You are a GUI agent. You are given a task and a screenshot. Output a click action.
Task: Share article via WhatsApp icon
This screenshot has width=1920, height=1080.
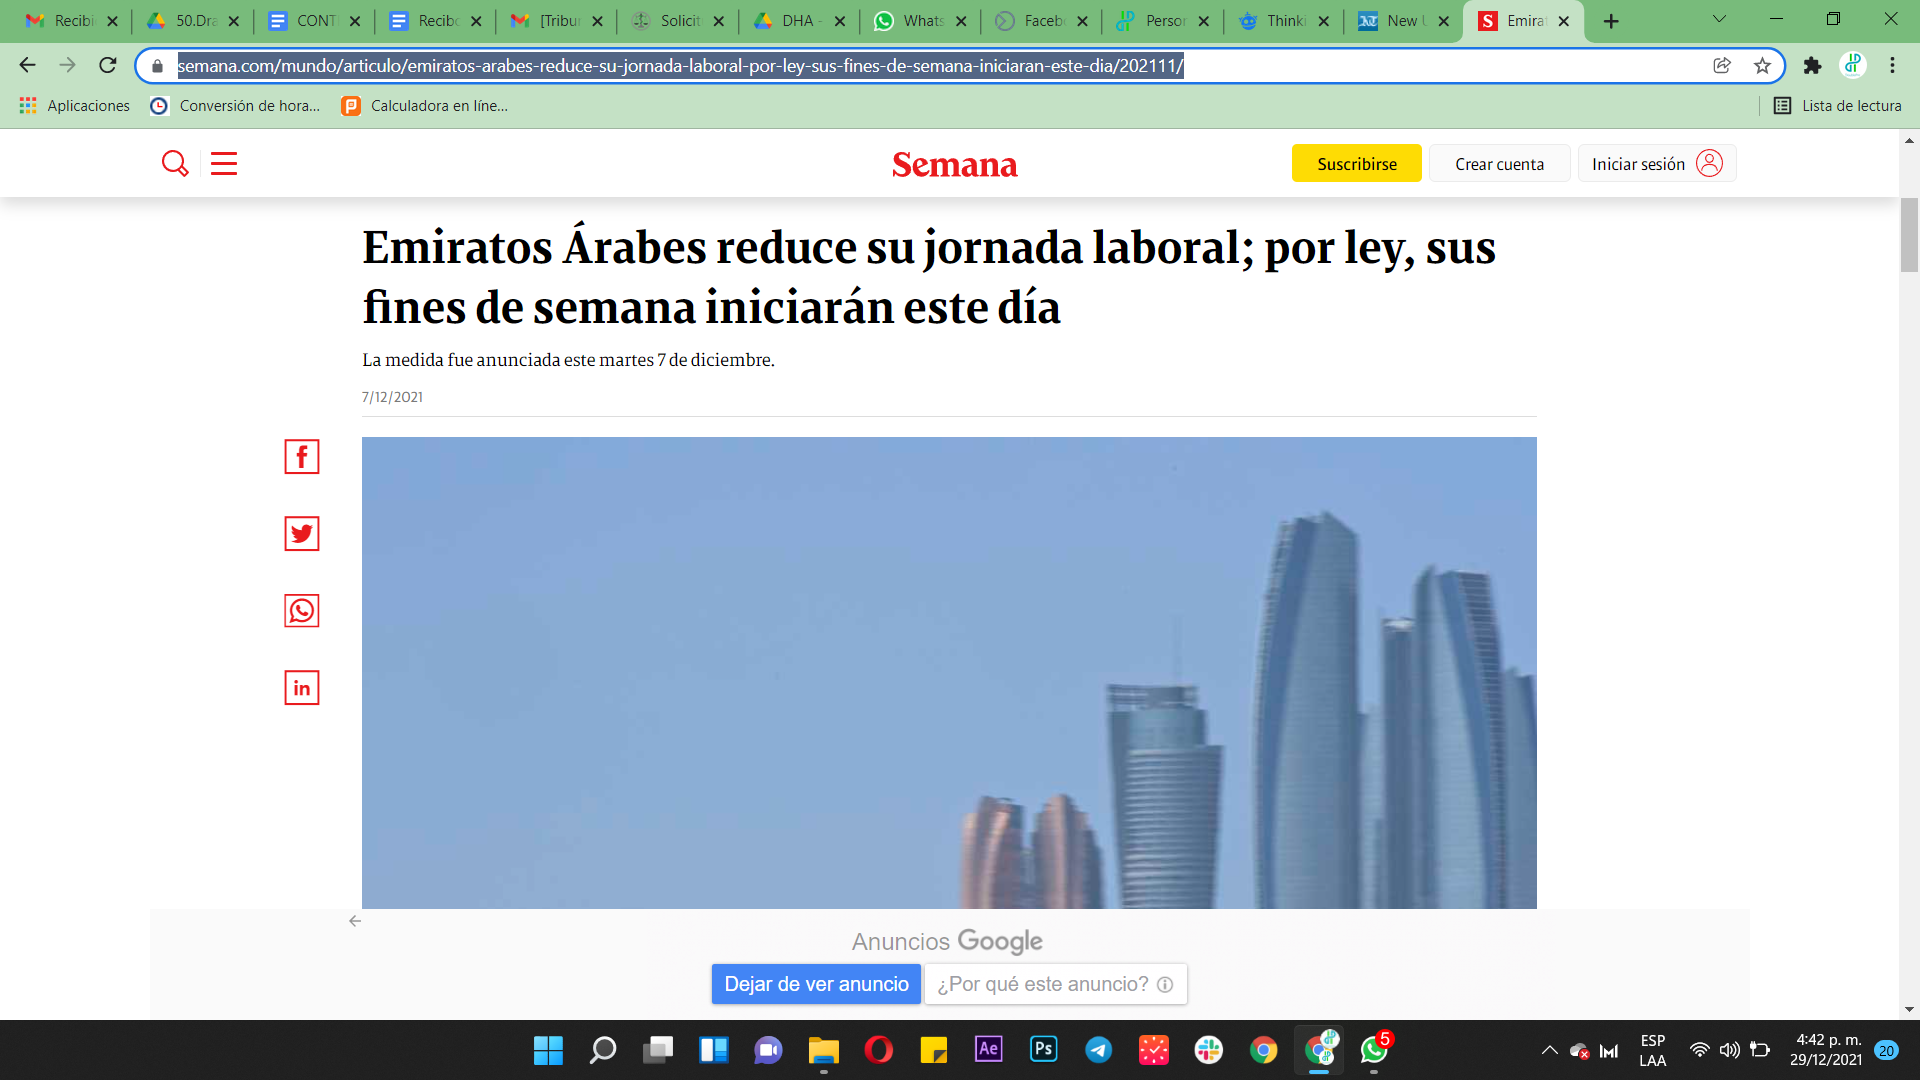click(301, 611)
